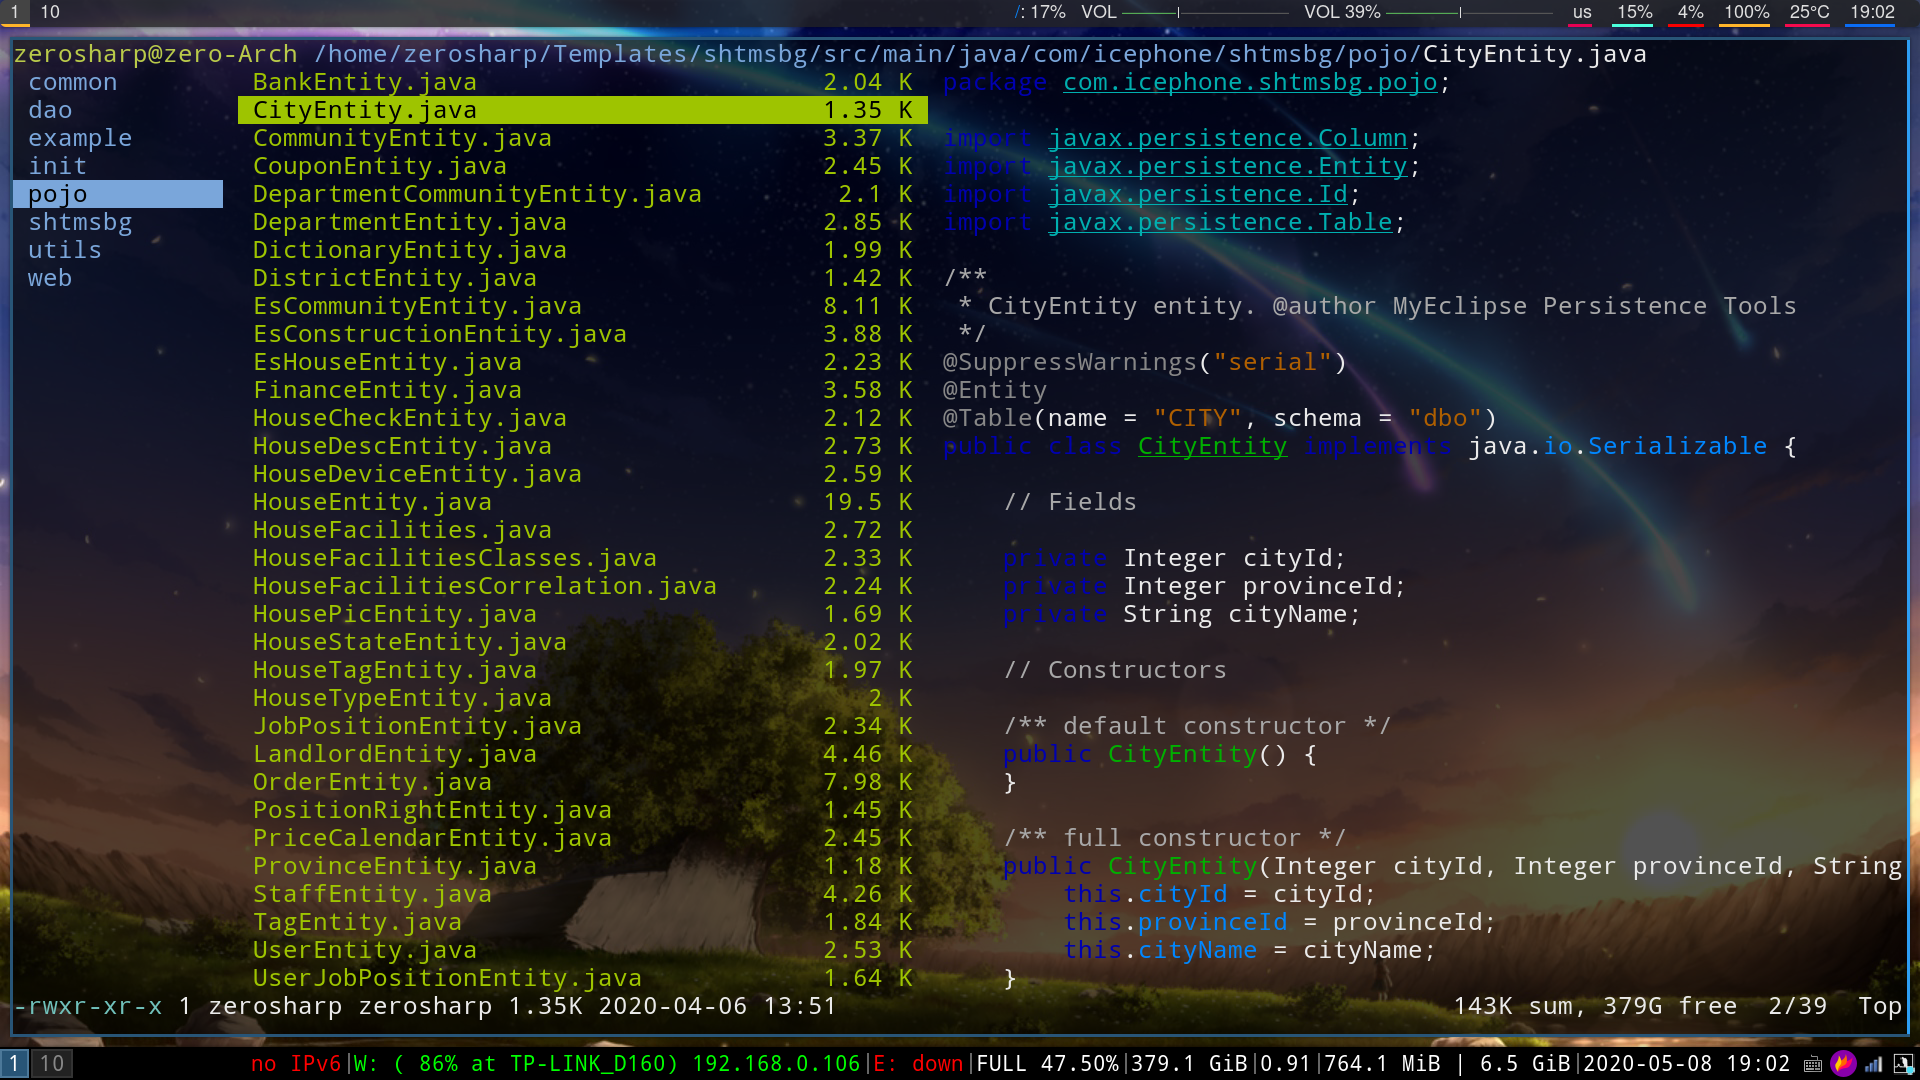Adjust the VOL 39% slider
The image size is (1920, 1080).
(1460, 13)
